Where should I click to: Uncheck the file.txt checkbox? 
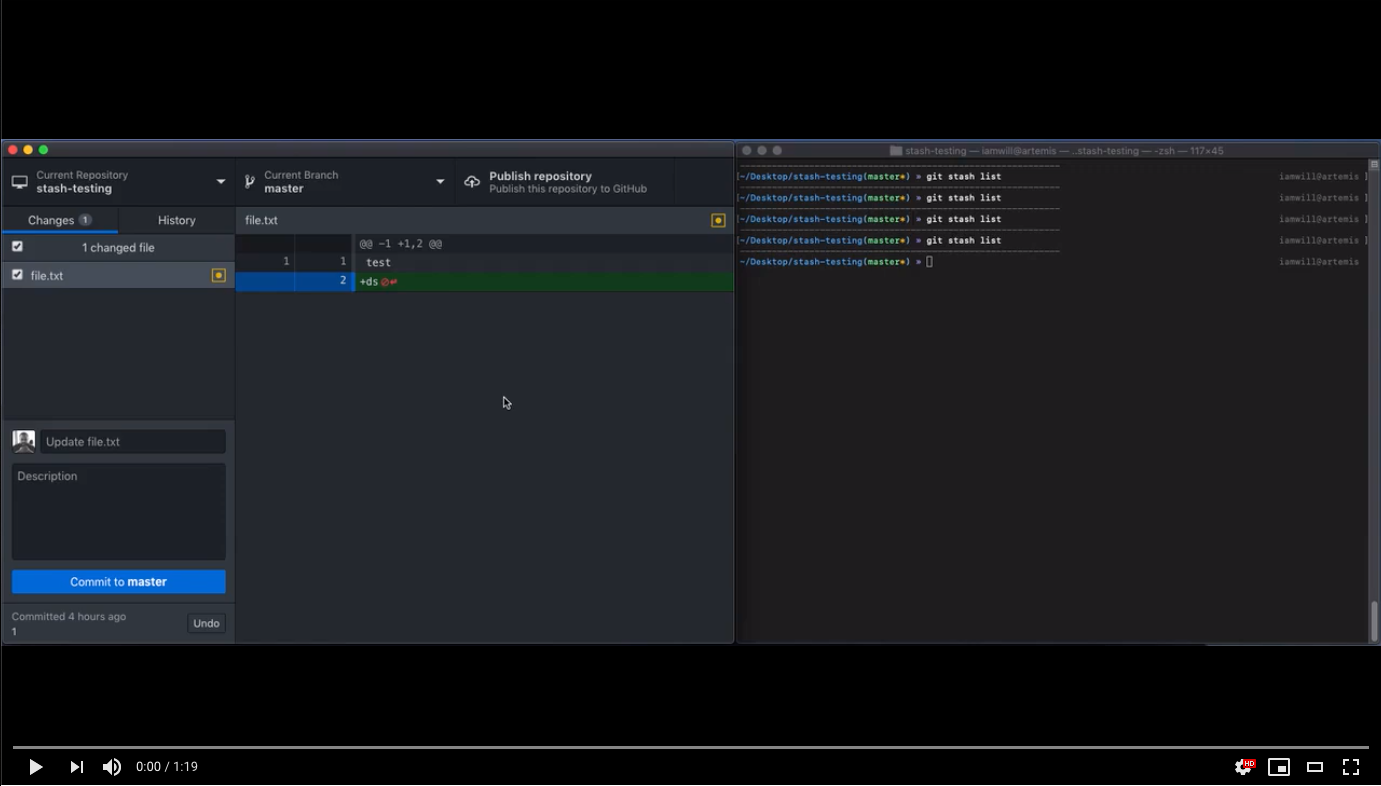coord(16,274)
